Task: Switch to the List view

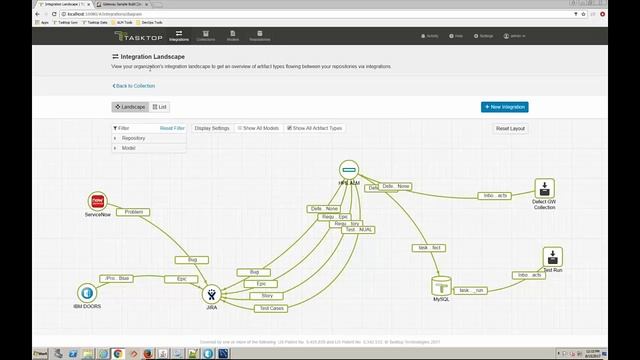Action: tap(160, 107)
